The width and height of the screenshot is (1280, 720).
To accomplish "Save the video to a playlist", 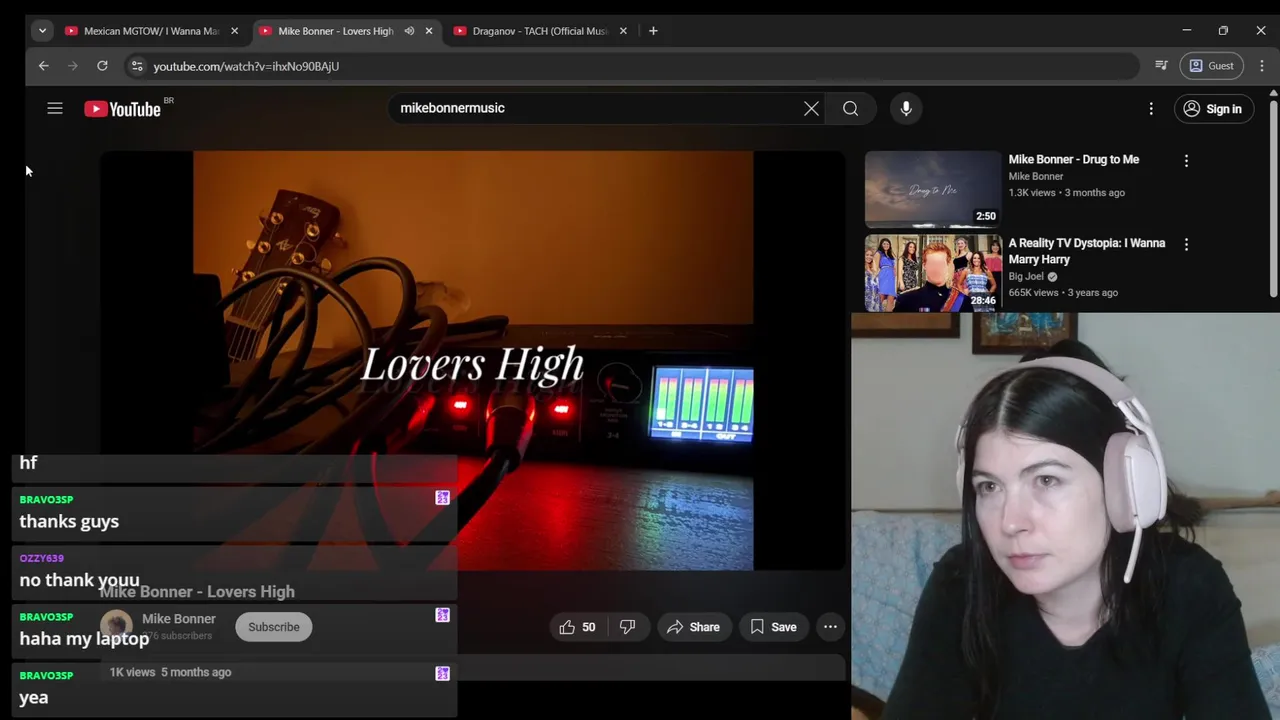I will pyautogui.click(x=773, y=627).
